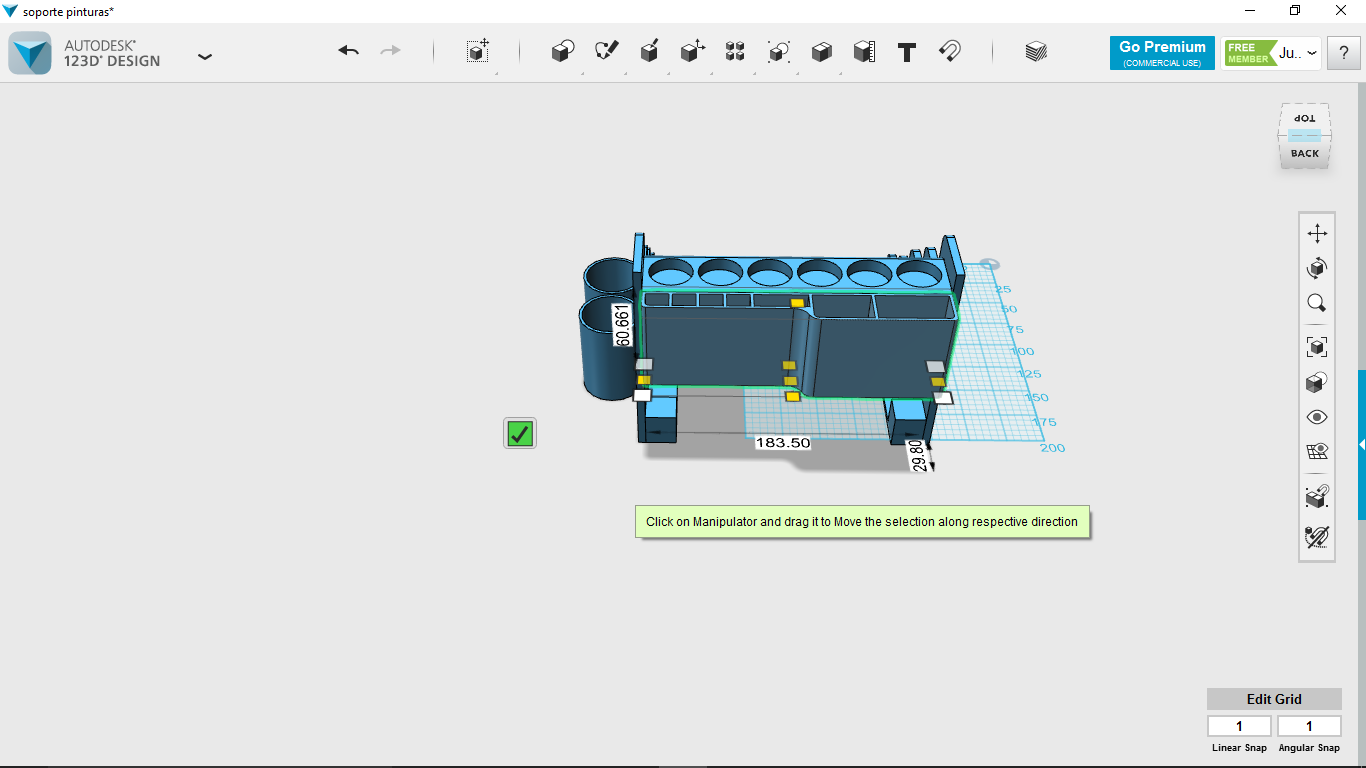This screenshot has height=768, width=1366.
Task: Open Help with the question mark
Action: point(1343,53)
